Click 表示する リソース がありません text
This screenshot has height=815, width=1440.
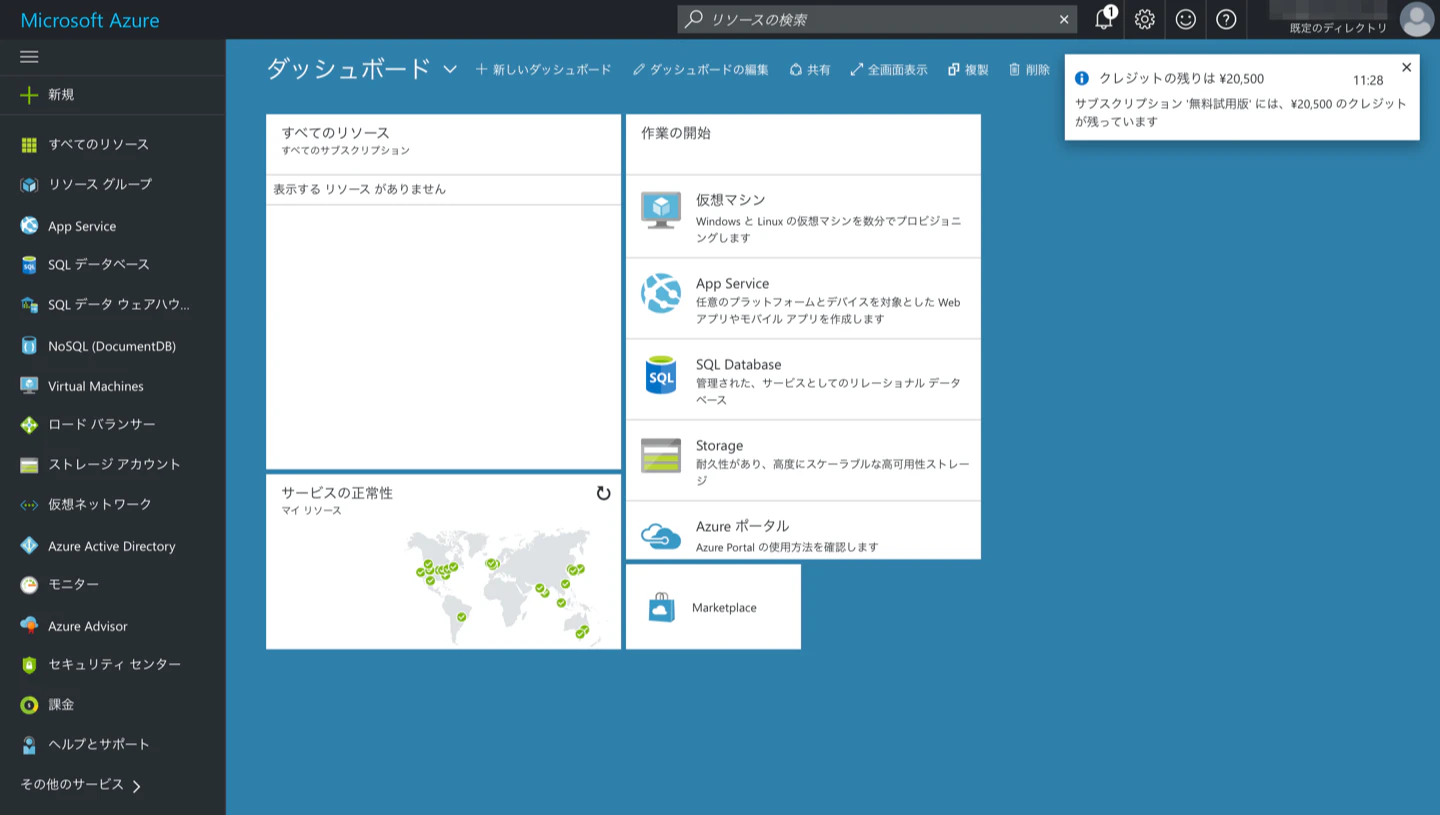pos(359,189)
